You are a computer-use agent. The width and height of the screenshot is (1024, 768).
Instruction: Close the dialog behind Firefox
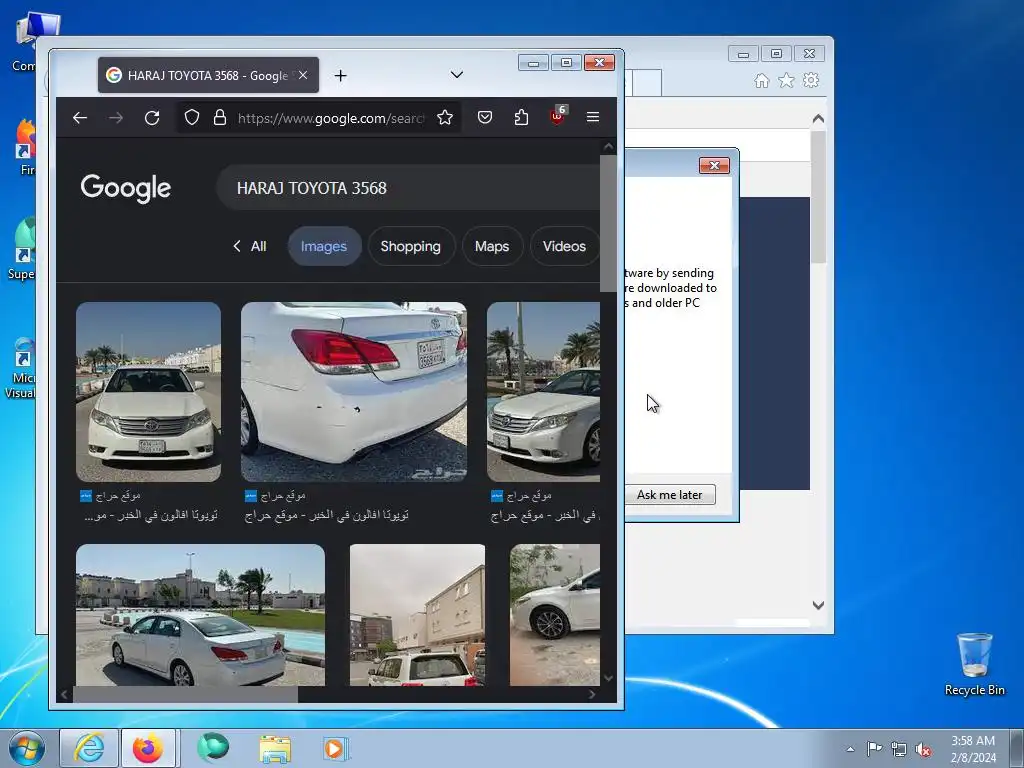tap(714, 166)
